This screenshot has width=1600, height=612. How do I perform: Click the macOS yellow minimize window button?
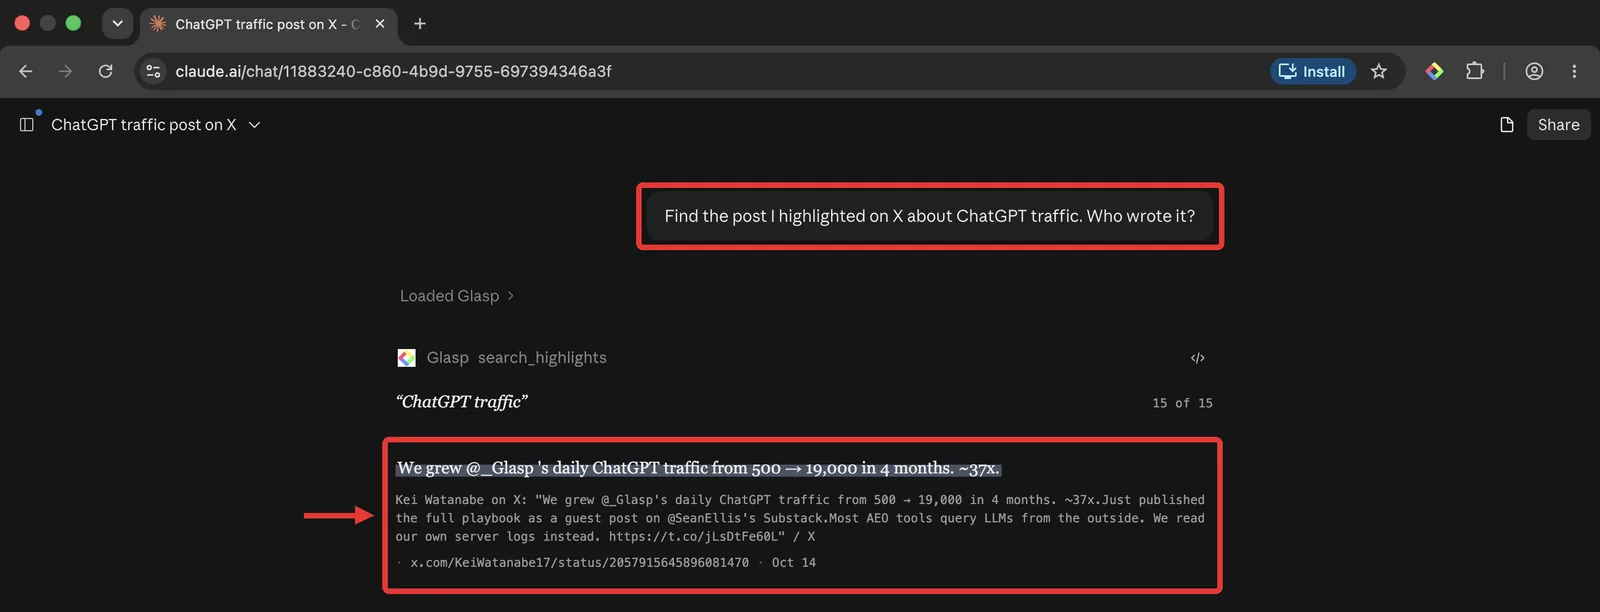coord(47,23)
